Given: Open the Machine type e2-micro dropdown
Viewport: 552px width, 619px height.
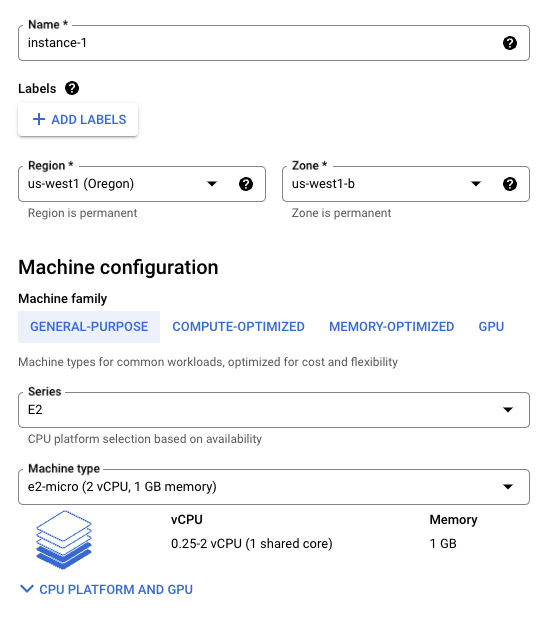Looking at the screenshot, I should coord(274,487).
